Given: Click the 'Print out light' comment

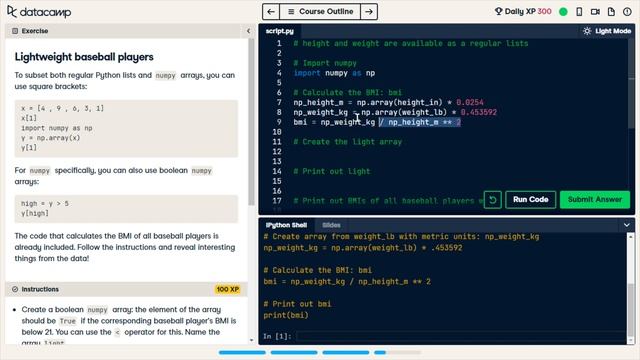Looking at the screenshot, I should [331, 171].
